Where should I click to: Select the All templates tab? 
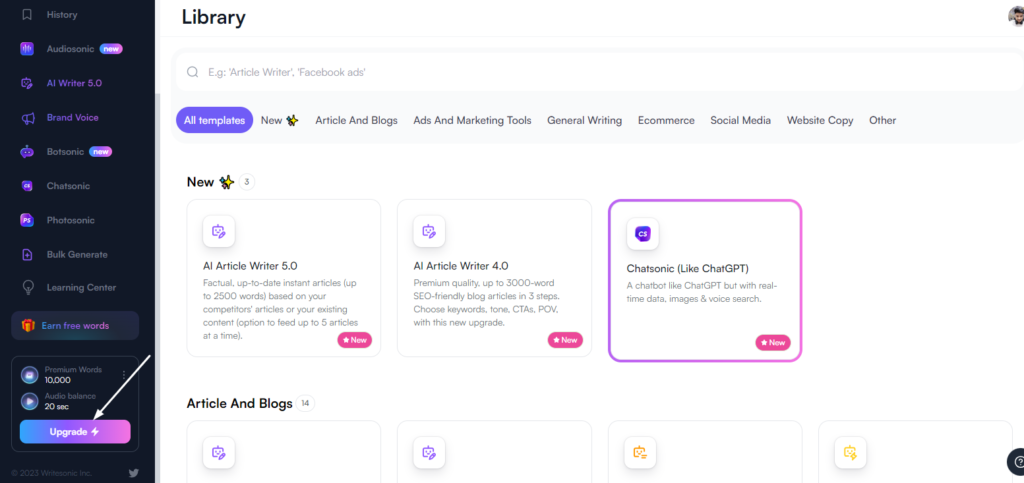click(214, 120)
